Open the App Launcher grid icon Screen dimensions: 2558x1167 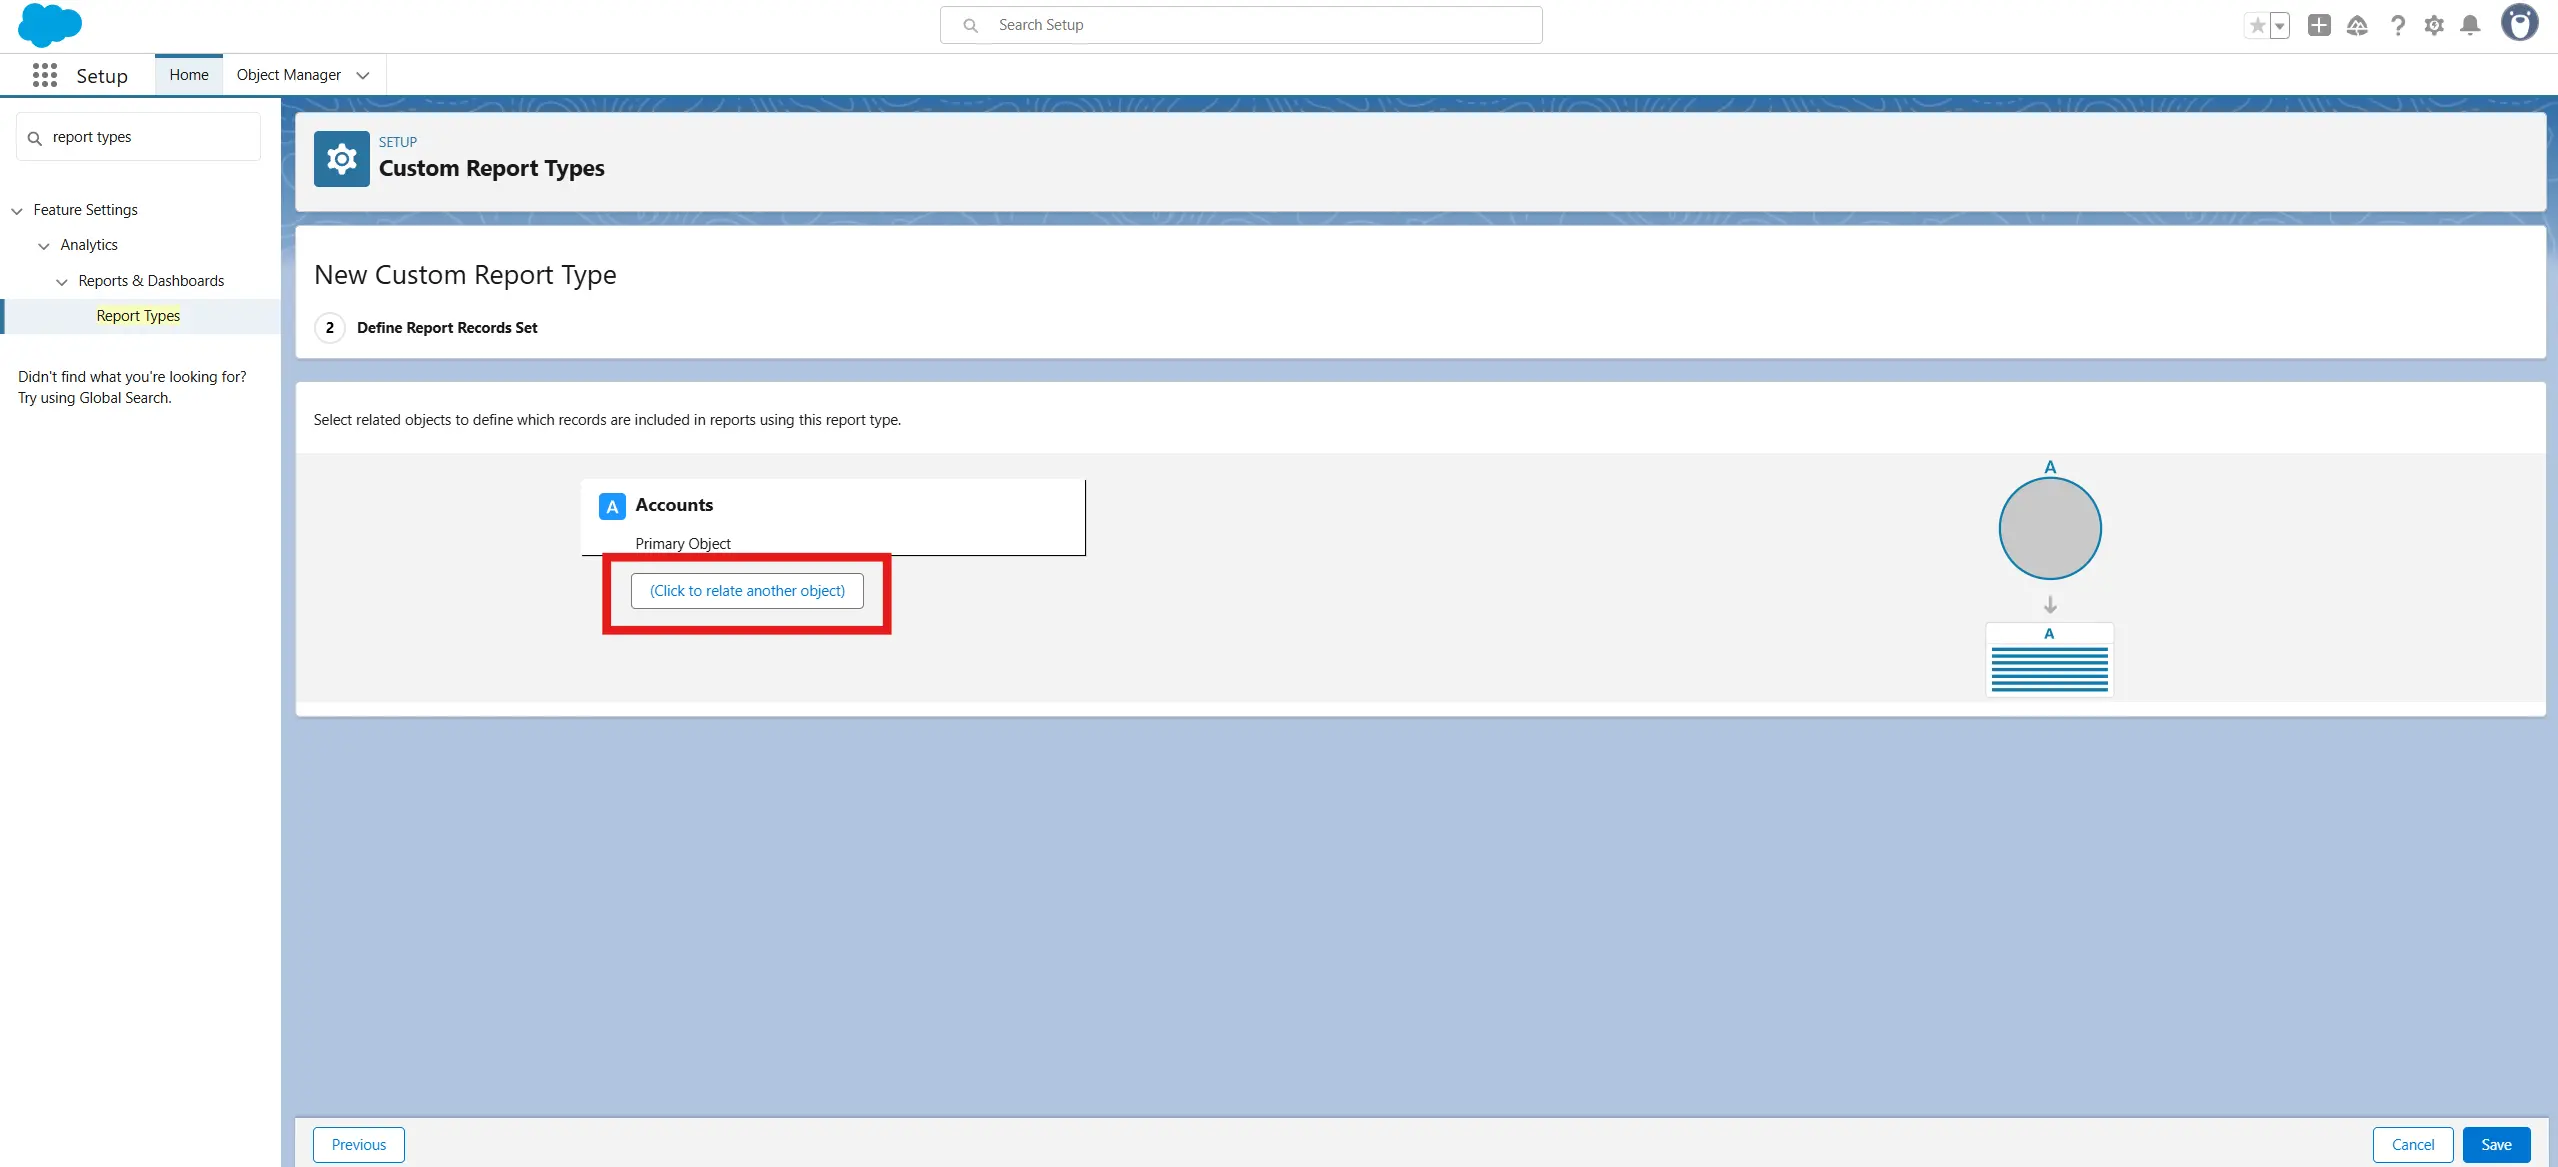[x=44, y=75]
